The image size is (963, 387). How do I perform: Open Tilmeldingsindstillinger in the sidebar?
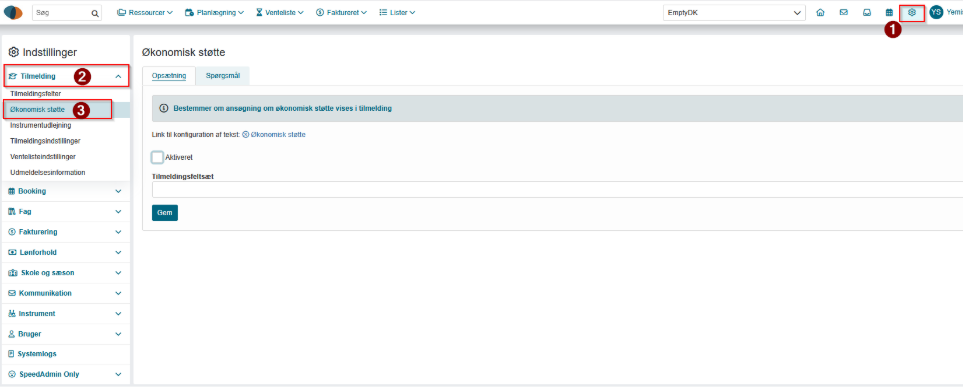point(45,141)
